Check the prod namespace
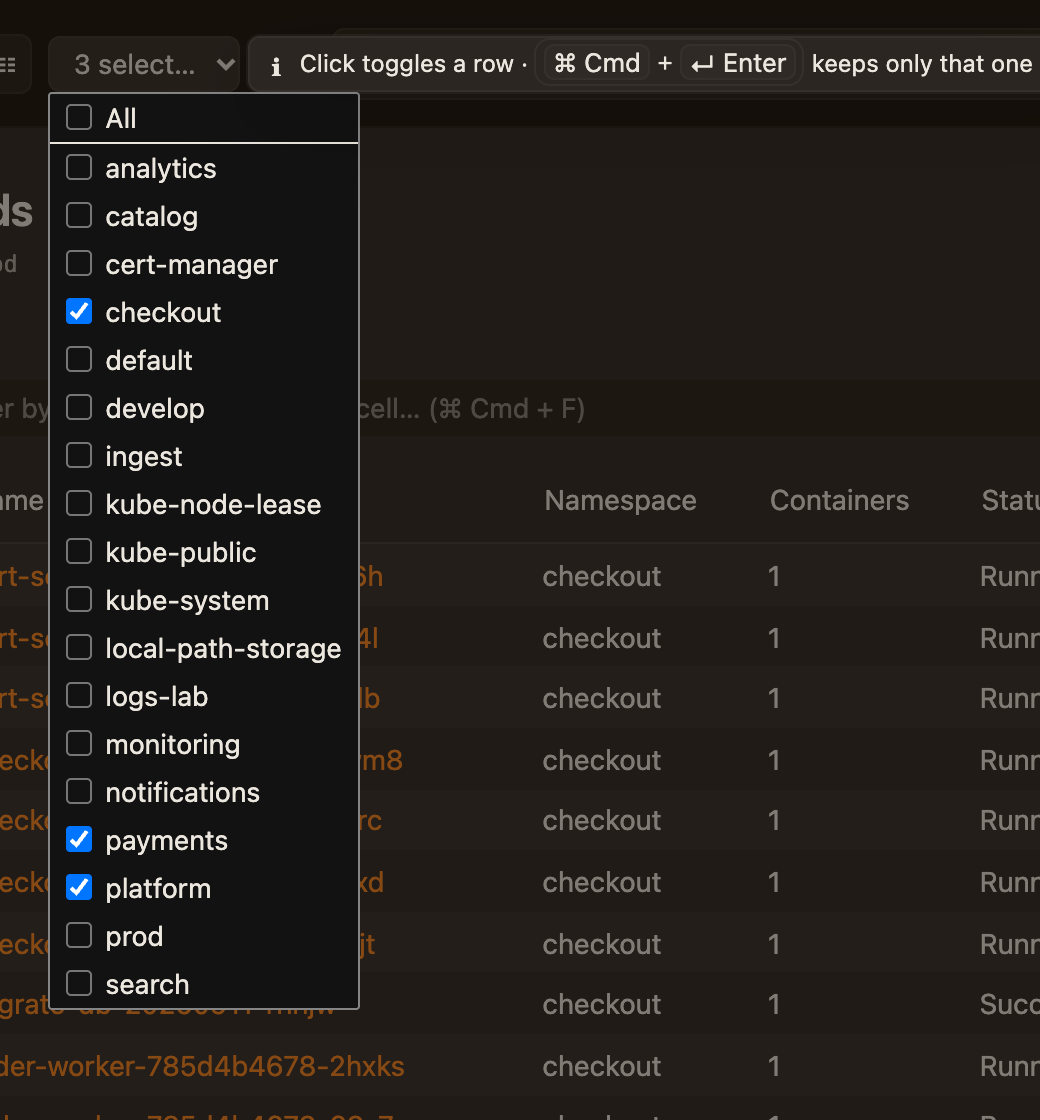The width and height of the screenshot is (1040, 1120). [79, 935]
